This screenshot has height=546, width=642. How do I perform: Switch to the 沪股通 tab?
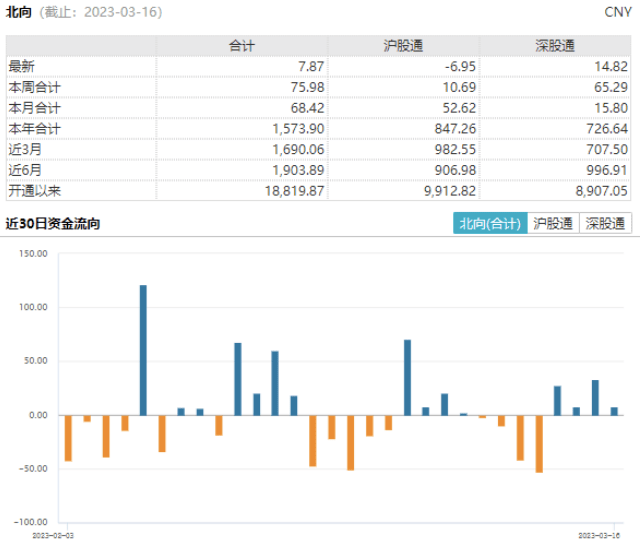coord(553,223)
